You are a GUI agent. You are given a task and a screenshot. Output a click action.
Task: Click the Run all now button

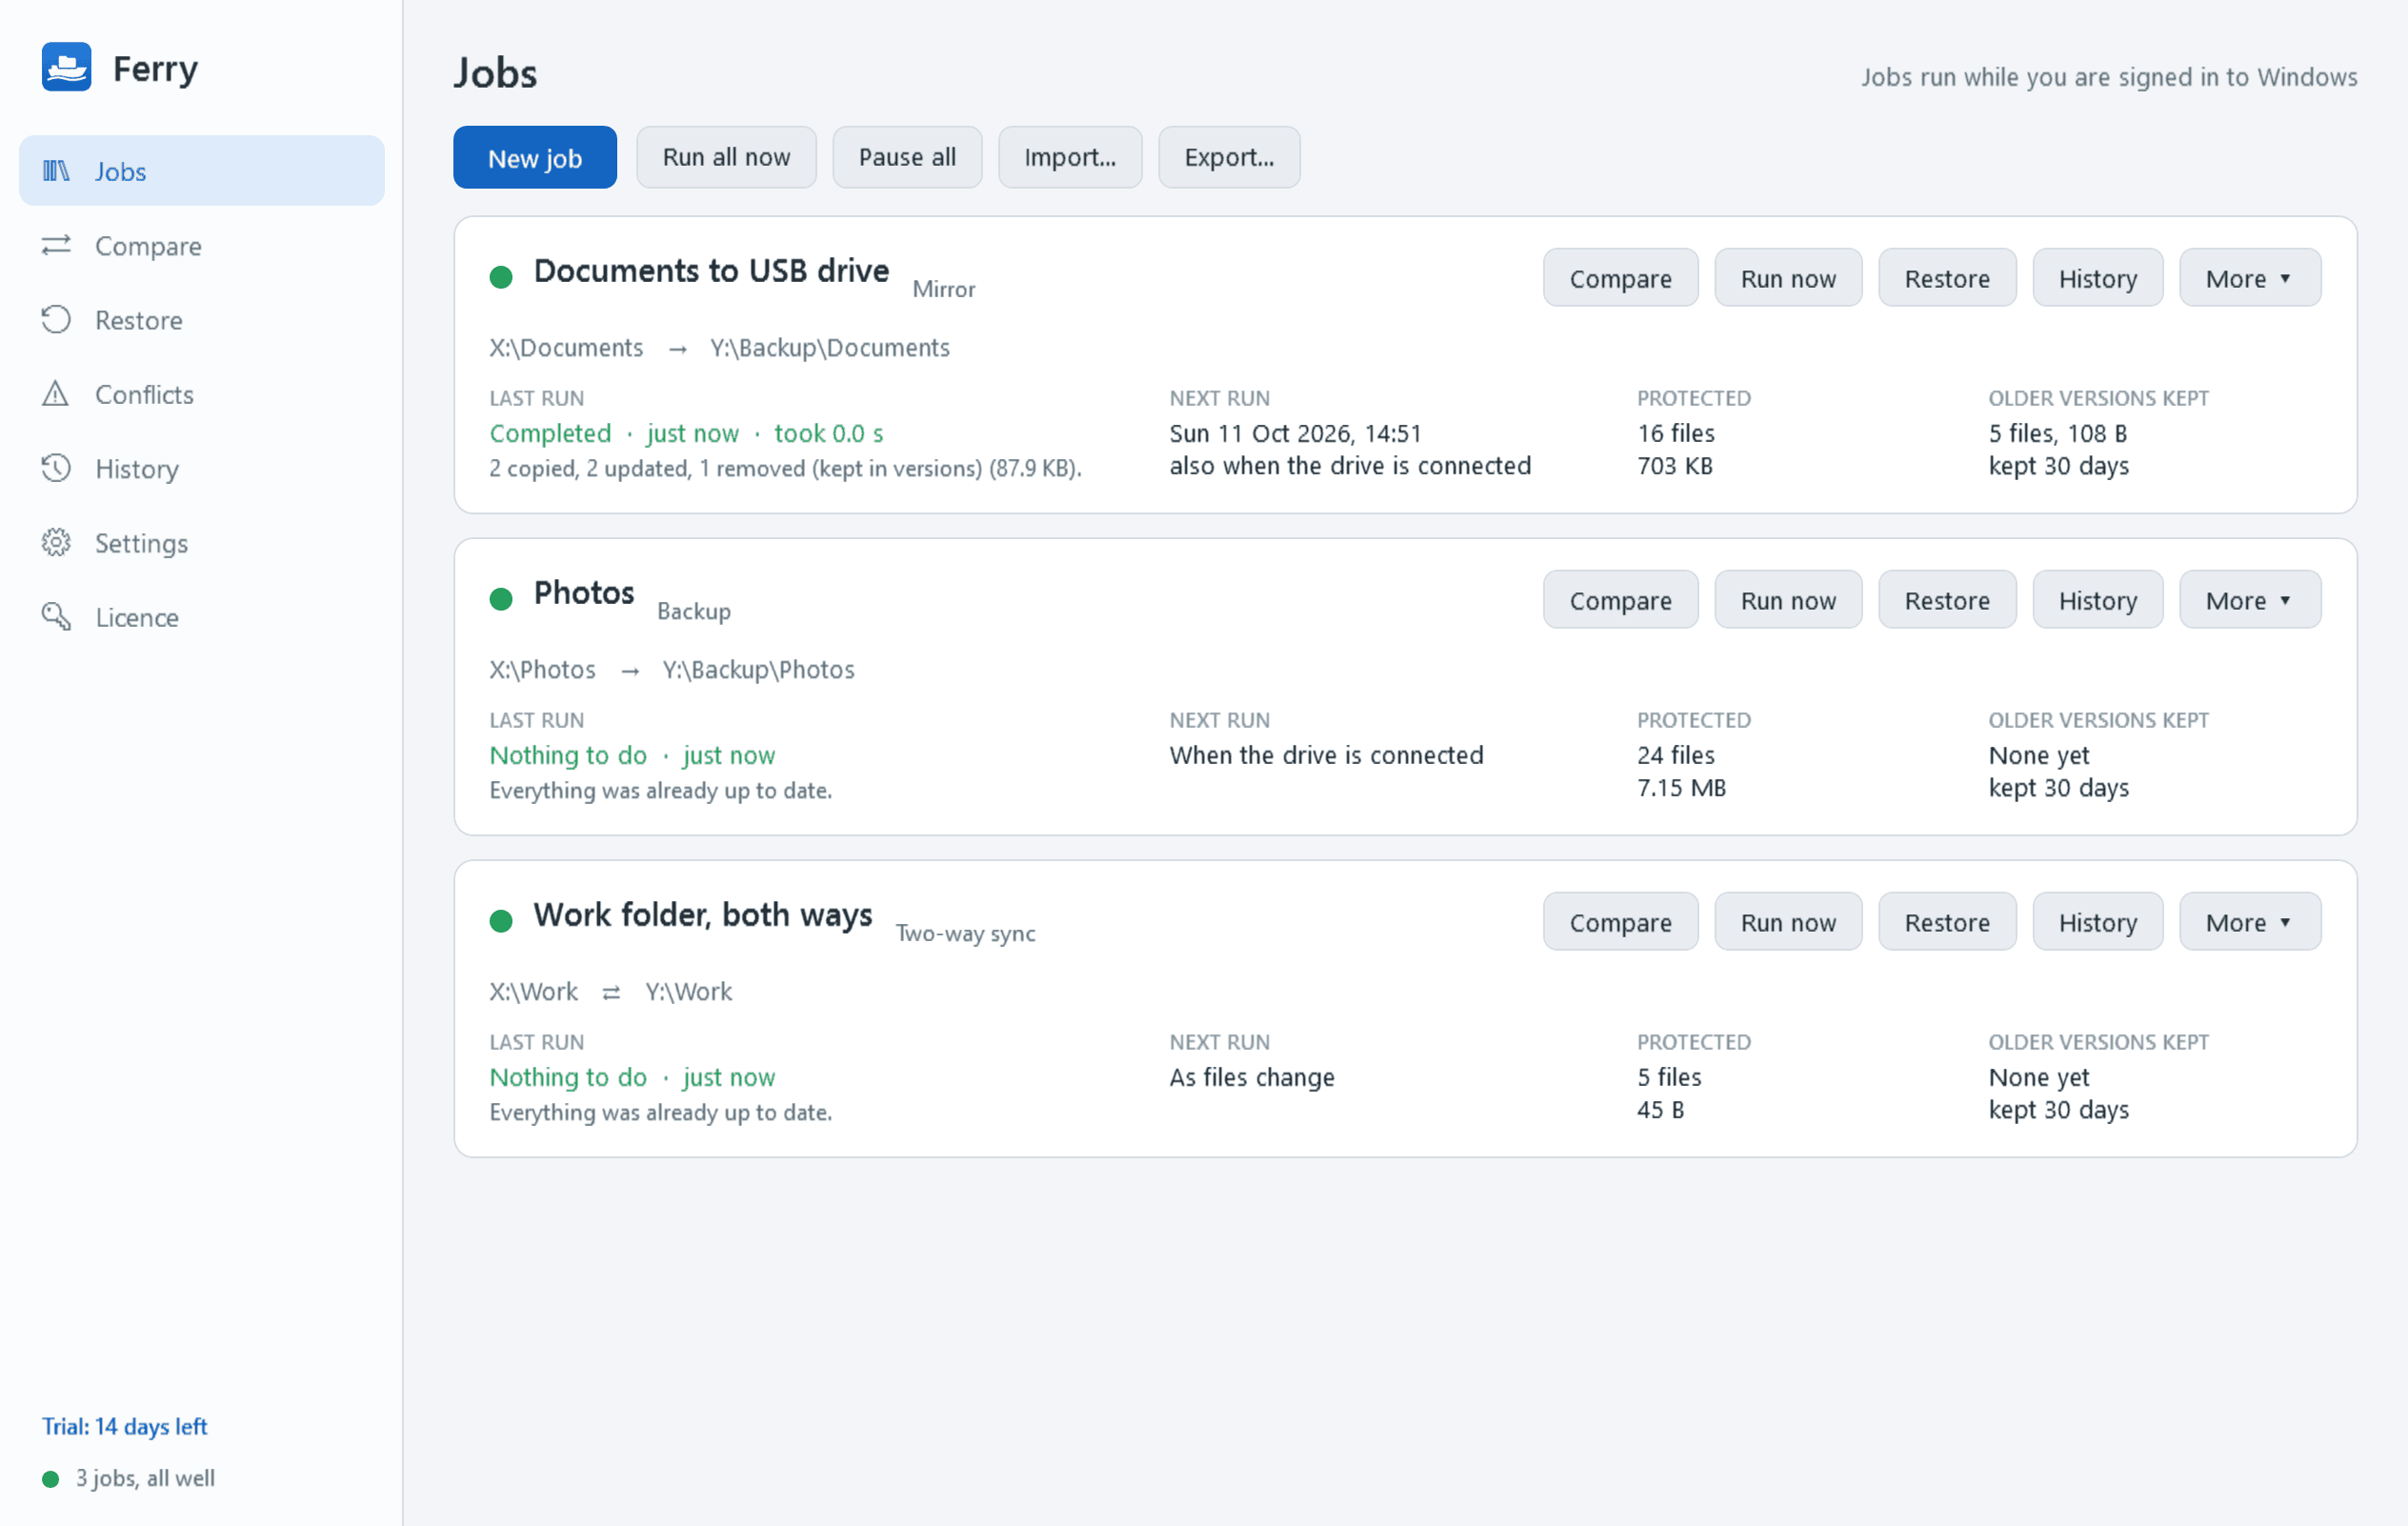point(727,157)
